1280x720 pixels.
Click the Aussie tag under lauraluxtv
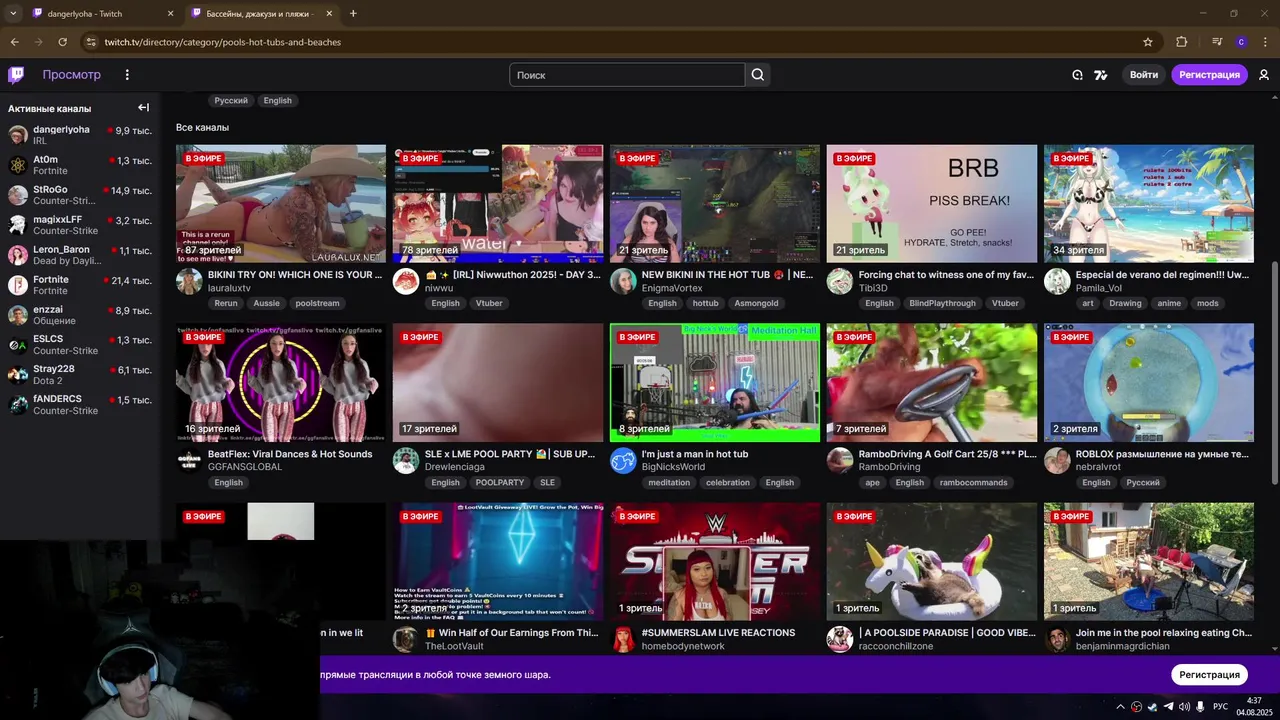coord(266,303)
